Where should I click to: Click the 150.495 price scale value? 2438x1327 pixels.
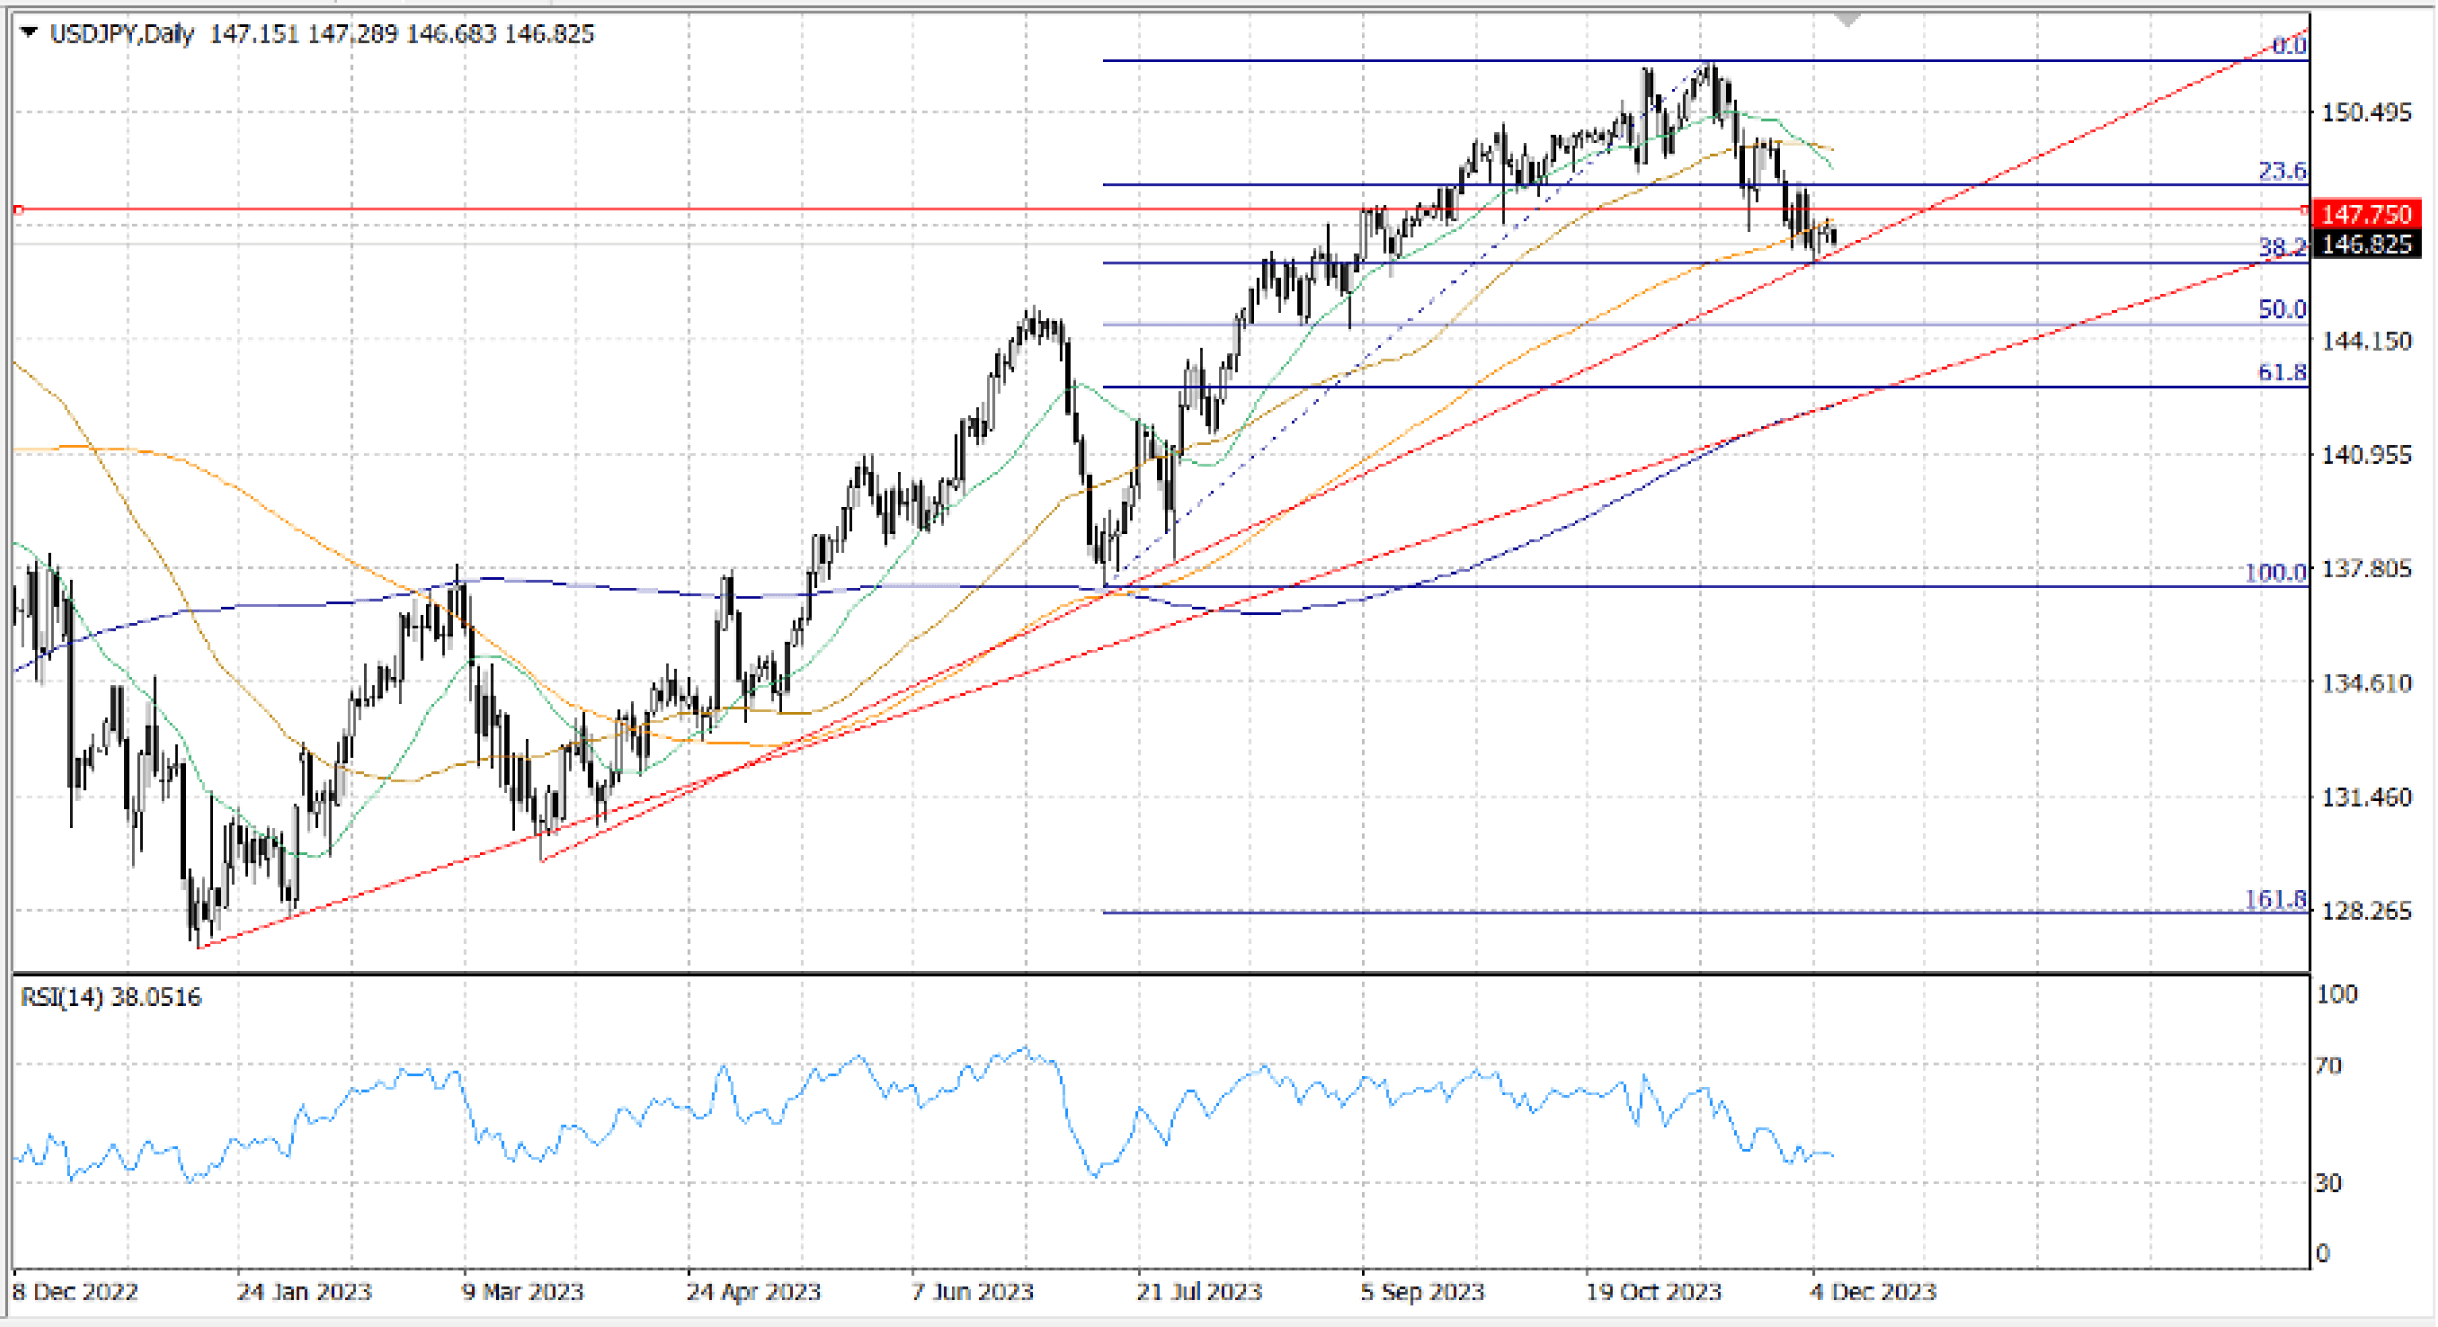point(2366,112)
